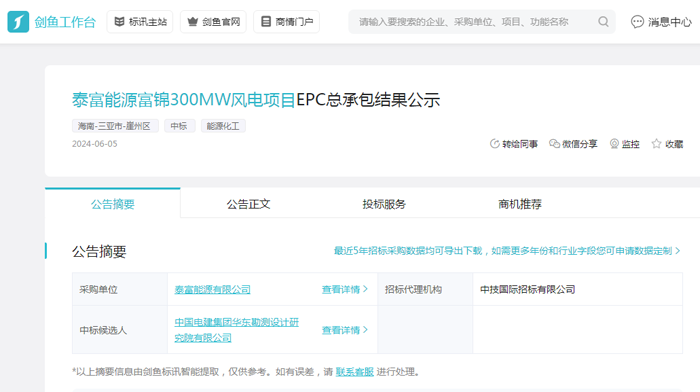Switch to the 公告正文 tab

click(x=248, y=204)
